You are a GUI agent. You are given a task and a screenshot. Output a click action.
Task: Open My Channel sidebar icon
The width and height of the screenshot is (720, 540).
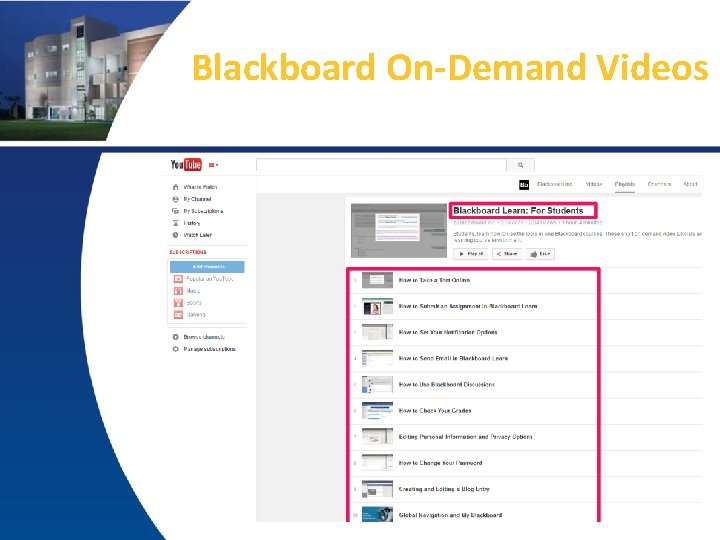[175, 199]
